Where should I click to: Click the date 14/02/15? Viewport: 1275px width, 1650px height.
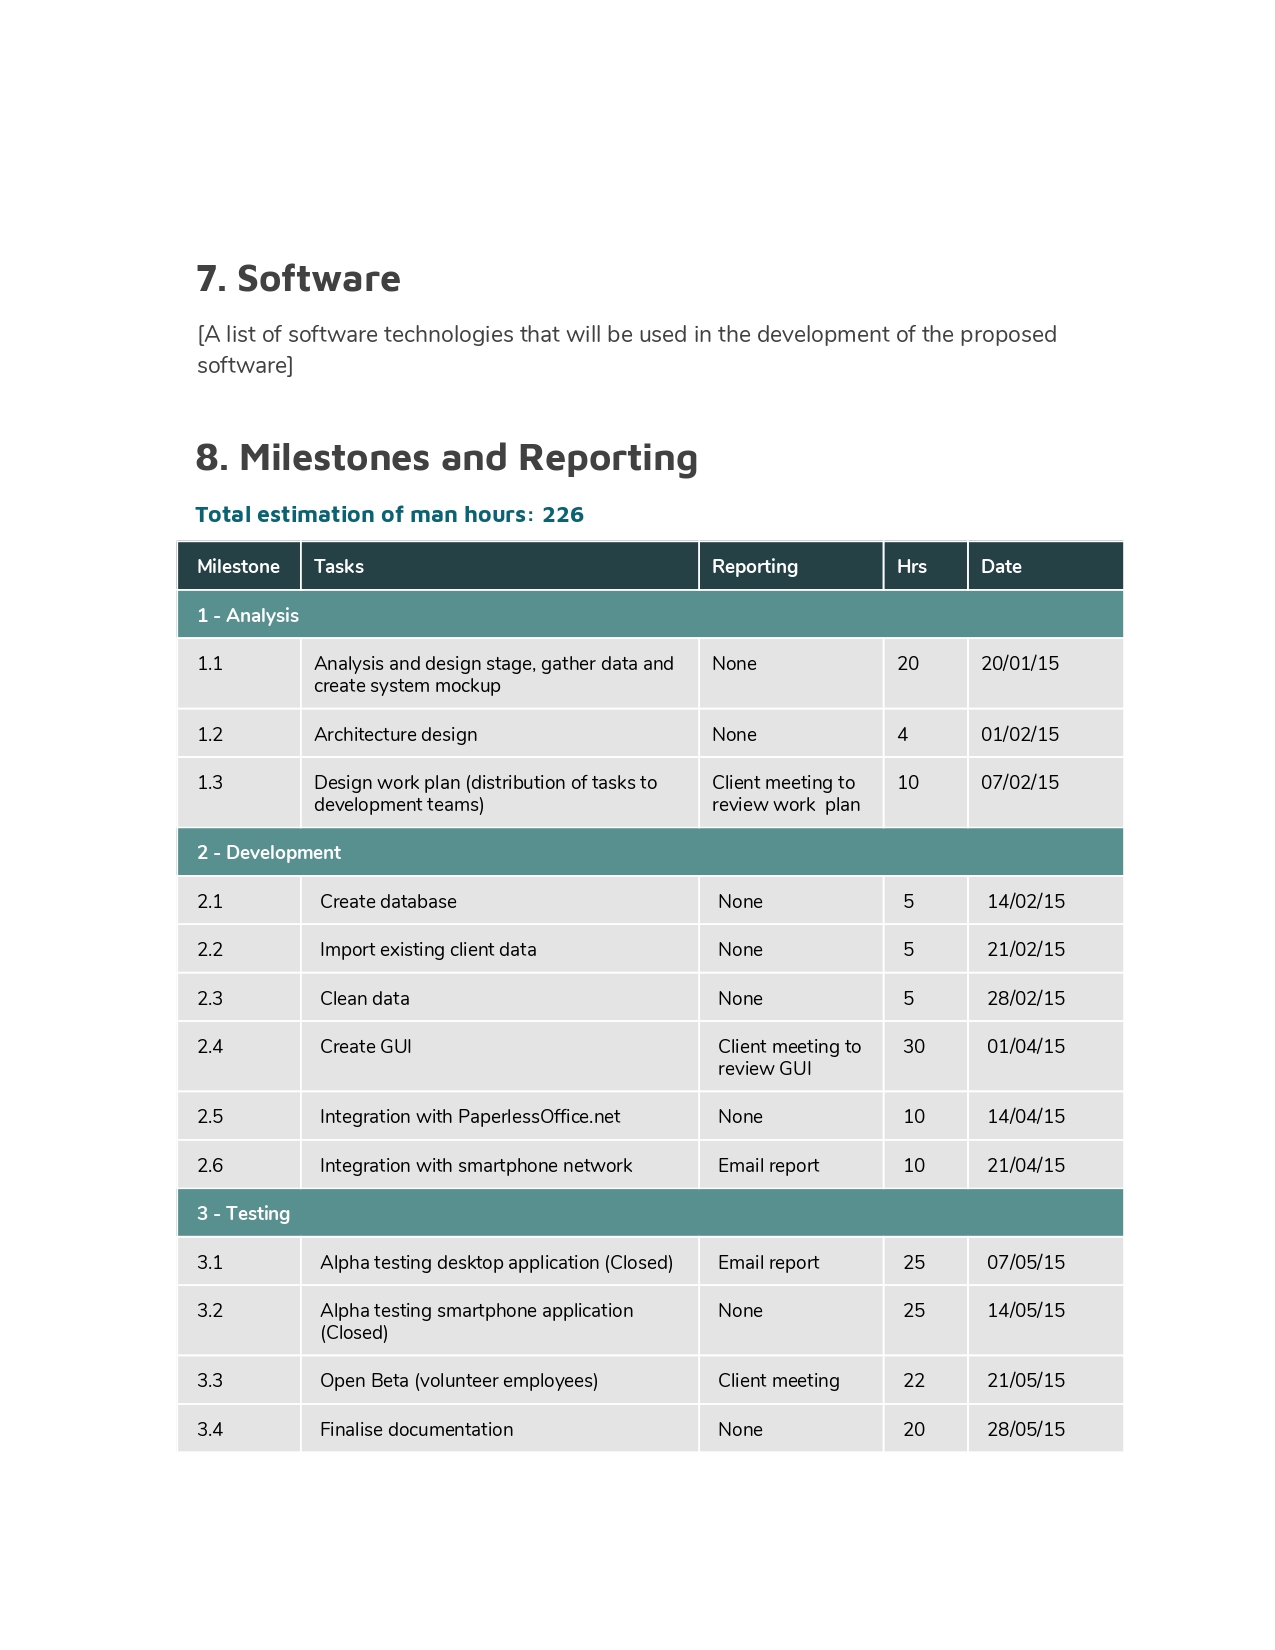(1026, 901)
